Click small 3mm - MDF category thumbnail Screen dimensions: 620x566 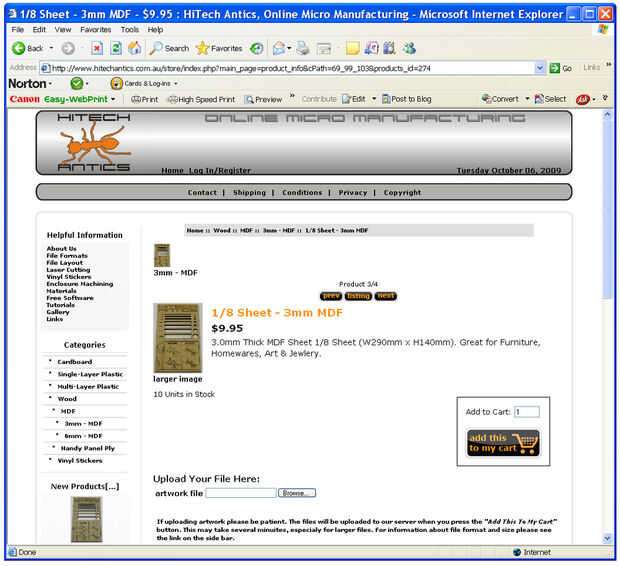162,256
